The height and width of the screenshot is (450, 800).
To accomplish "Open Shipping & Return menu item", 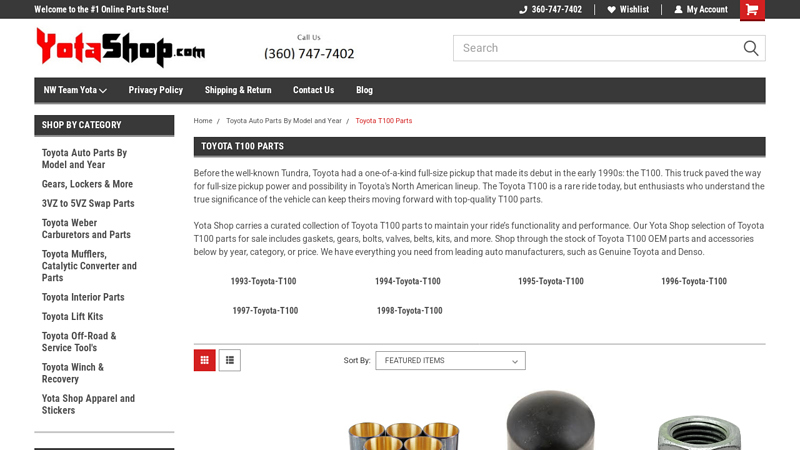I will [238, 90].
